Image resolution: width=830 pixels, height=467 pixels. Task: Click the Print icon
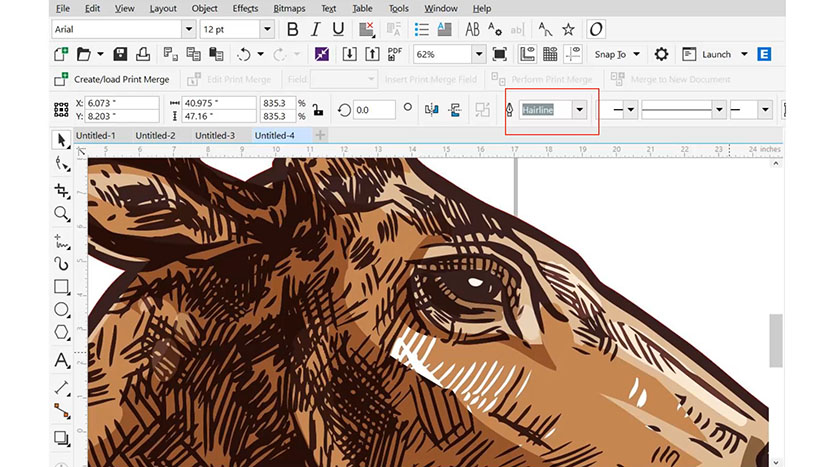(144, 54)
